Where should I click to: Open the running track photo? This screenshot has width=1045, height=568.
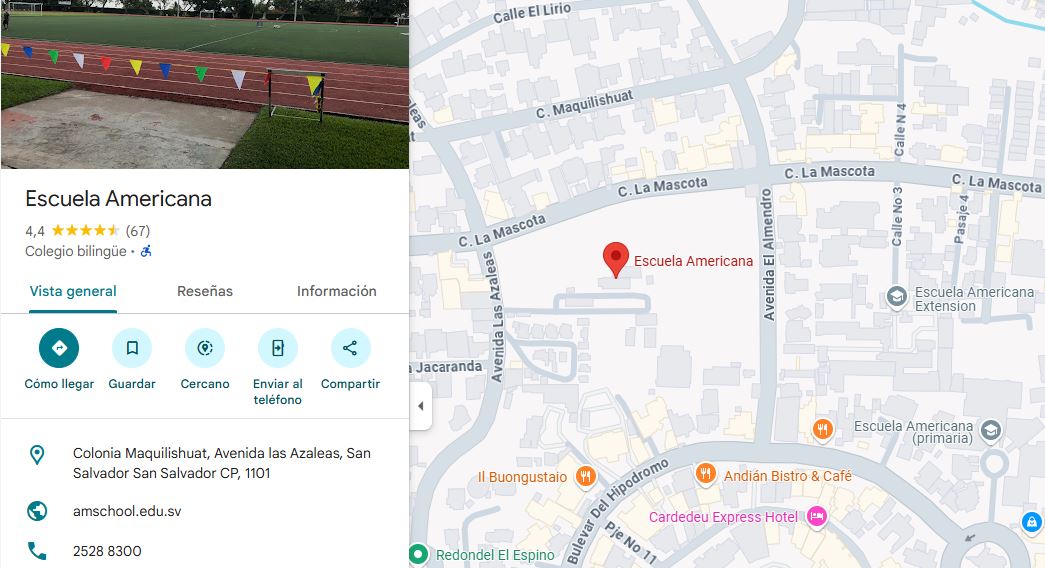205,84
